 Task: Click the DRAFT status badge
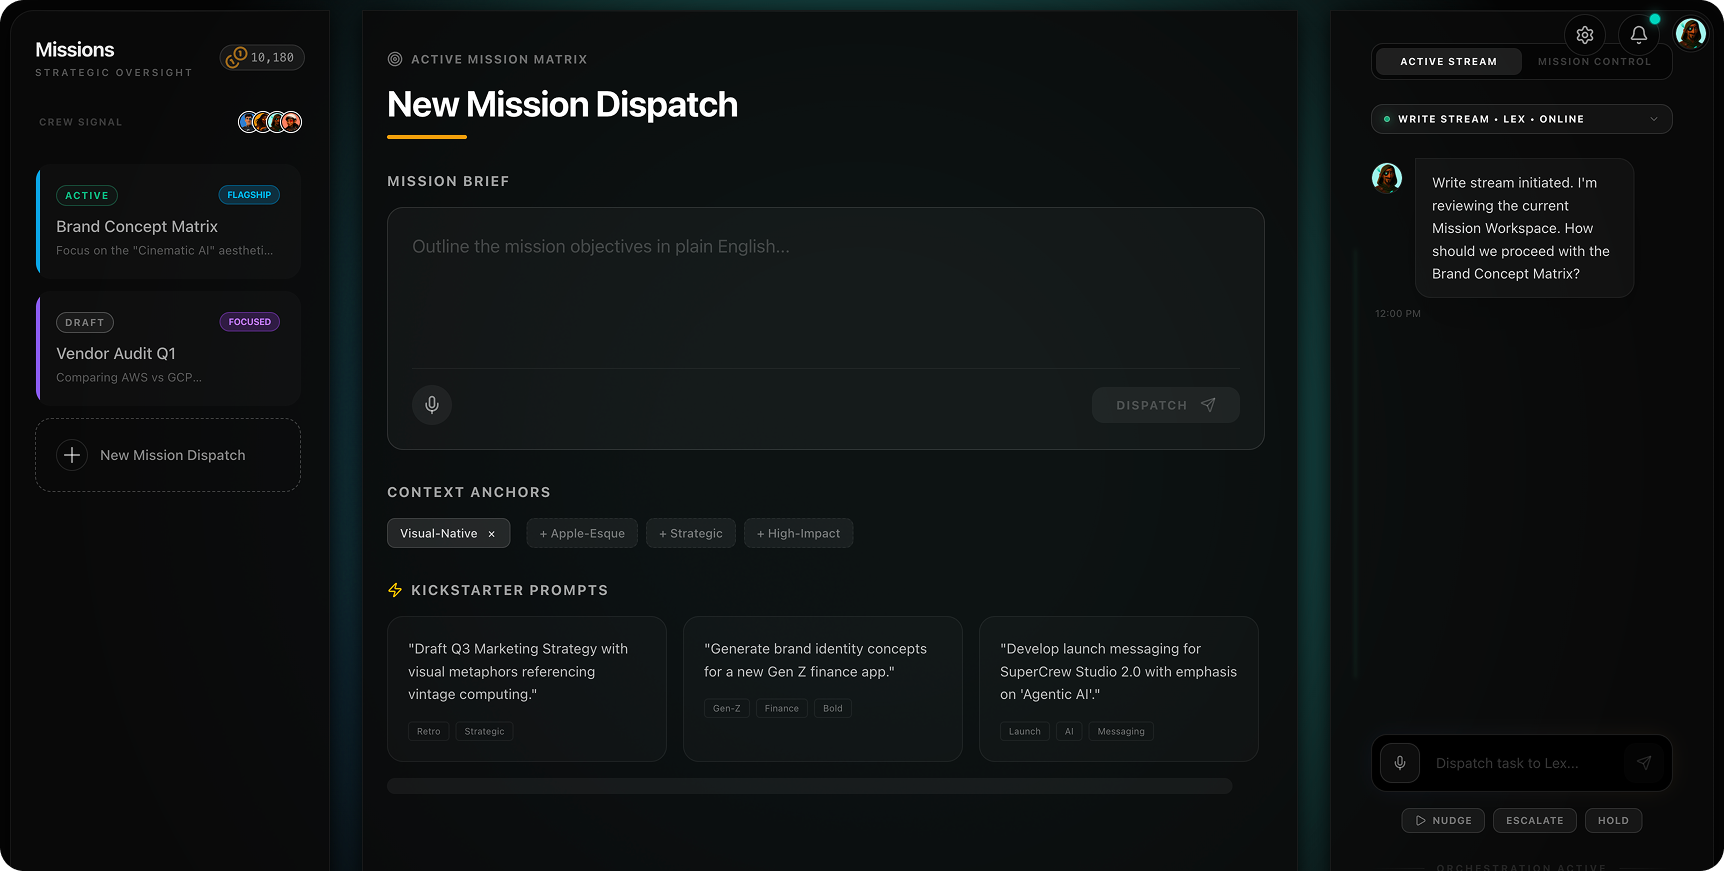(85, 323)
